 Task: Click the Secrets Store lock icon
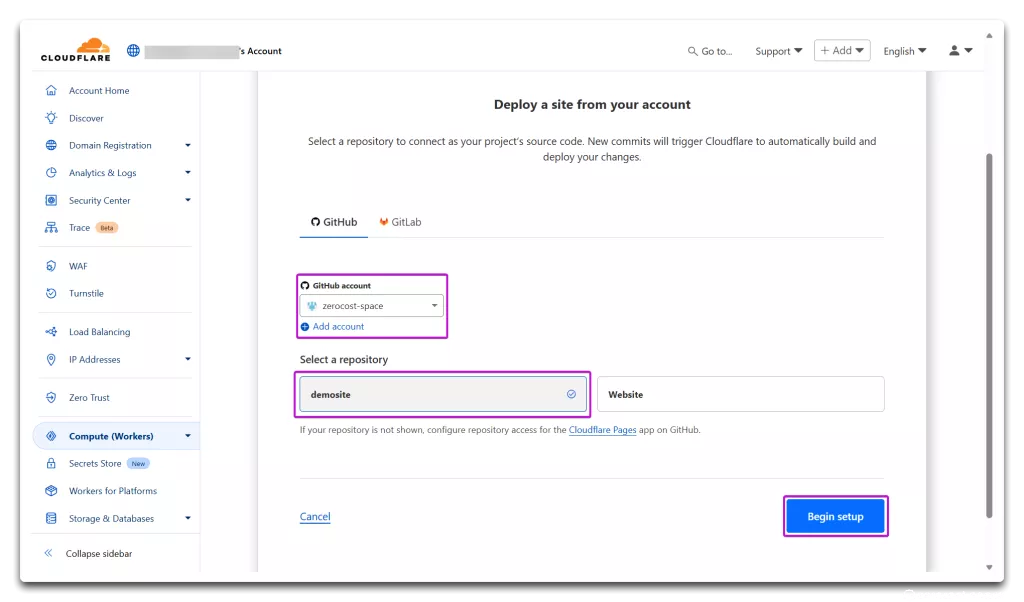[x=51, y=463]
